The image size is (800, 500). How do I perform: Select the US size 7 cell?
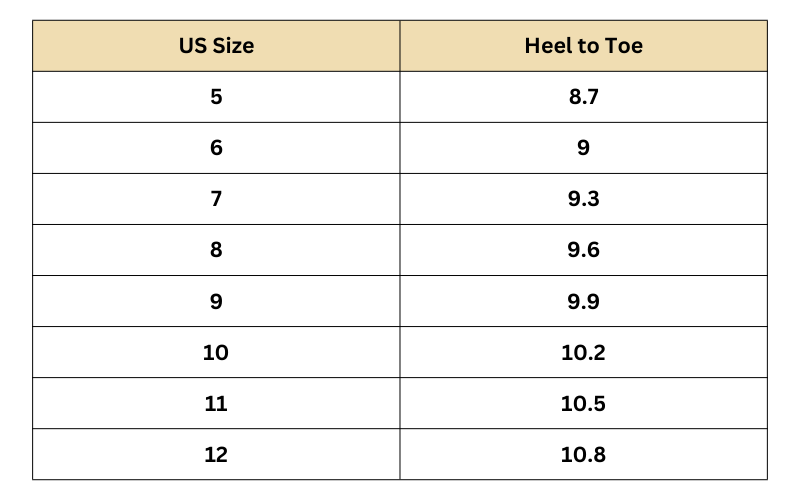pos(216,199)
